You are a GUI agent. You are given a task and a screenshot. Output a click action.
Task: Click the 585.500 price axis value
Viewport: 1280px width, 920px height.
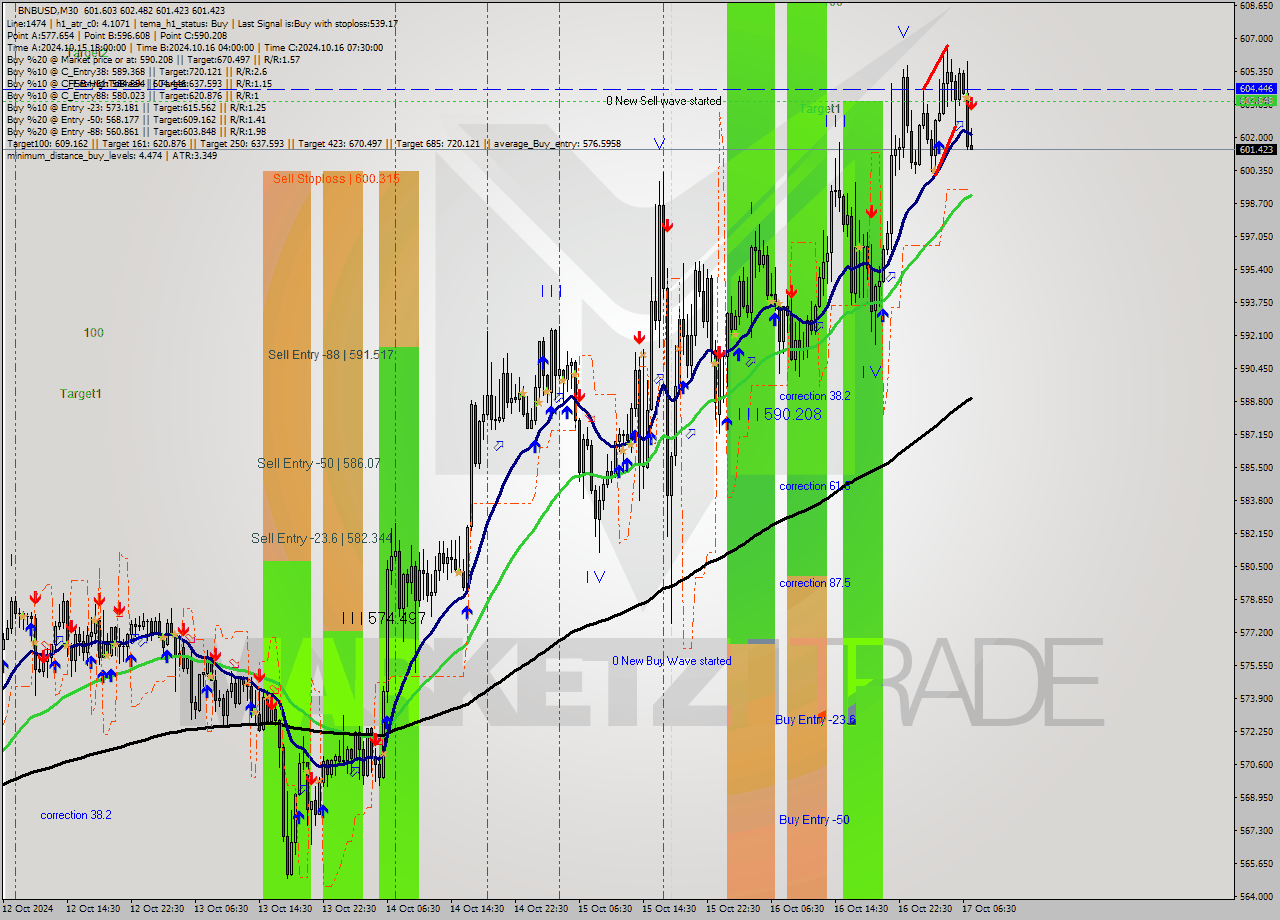point(1256,468)
